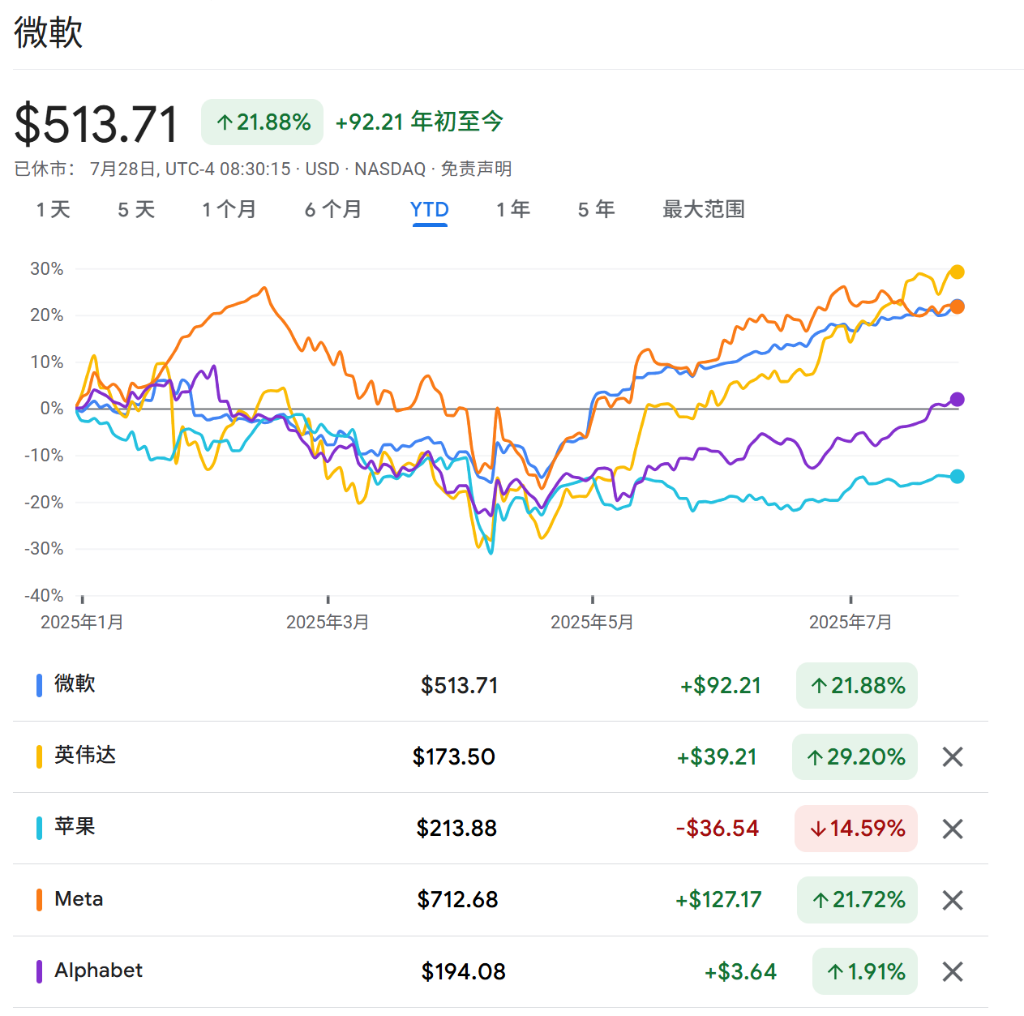Click the purple Alphabet endpoint dot

pyautogui.click(x=957, y=399)
